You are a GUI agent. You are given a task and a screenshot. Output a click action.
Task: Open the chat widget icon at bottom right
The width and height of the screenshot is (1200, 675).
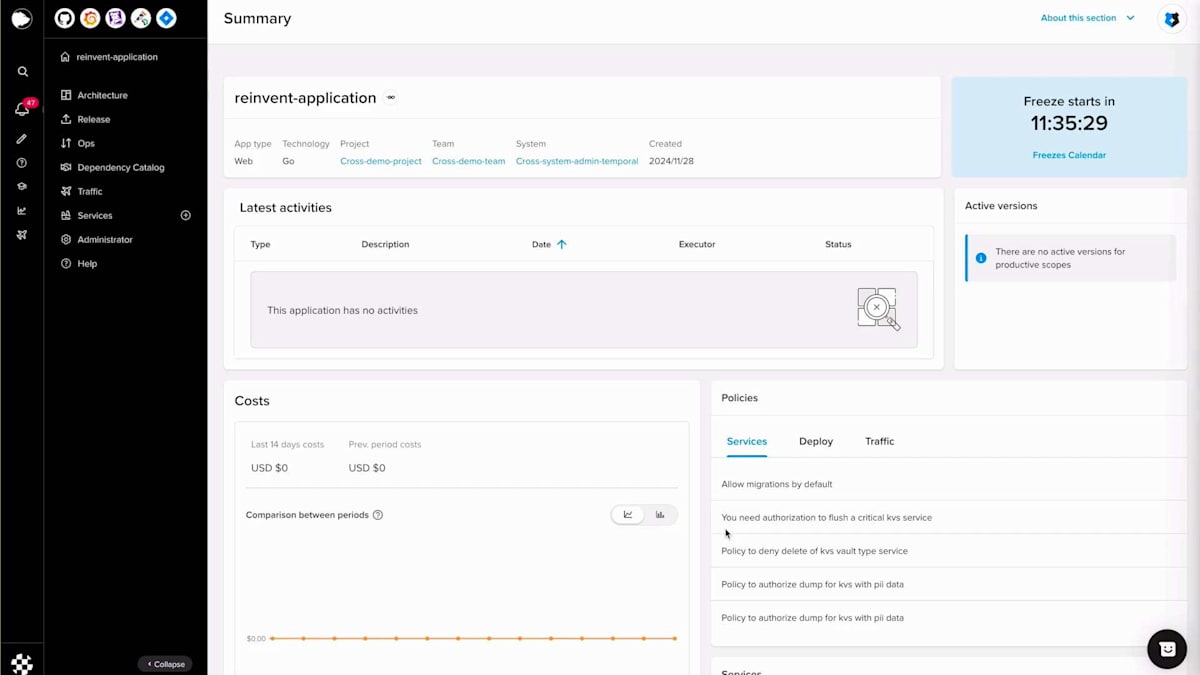click(1167, 649)
